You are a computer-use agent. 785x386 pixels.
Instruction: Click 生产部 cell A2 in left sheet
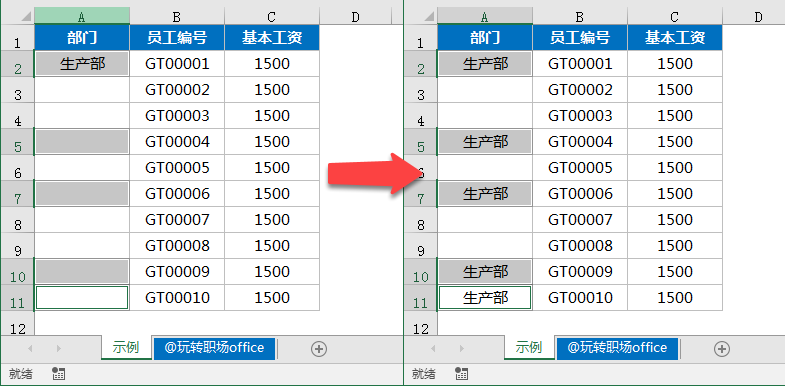click(82, 64)
